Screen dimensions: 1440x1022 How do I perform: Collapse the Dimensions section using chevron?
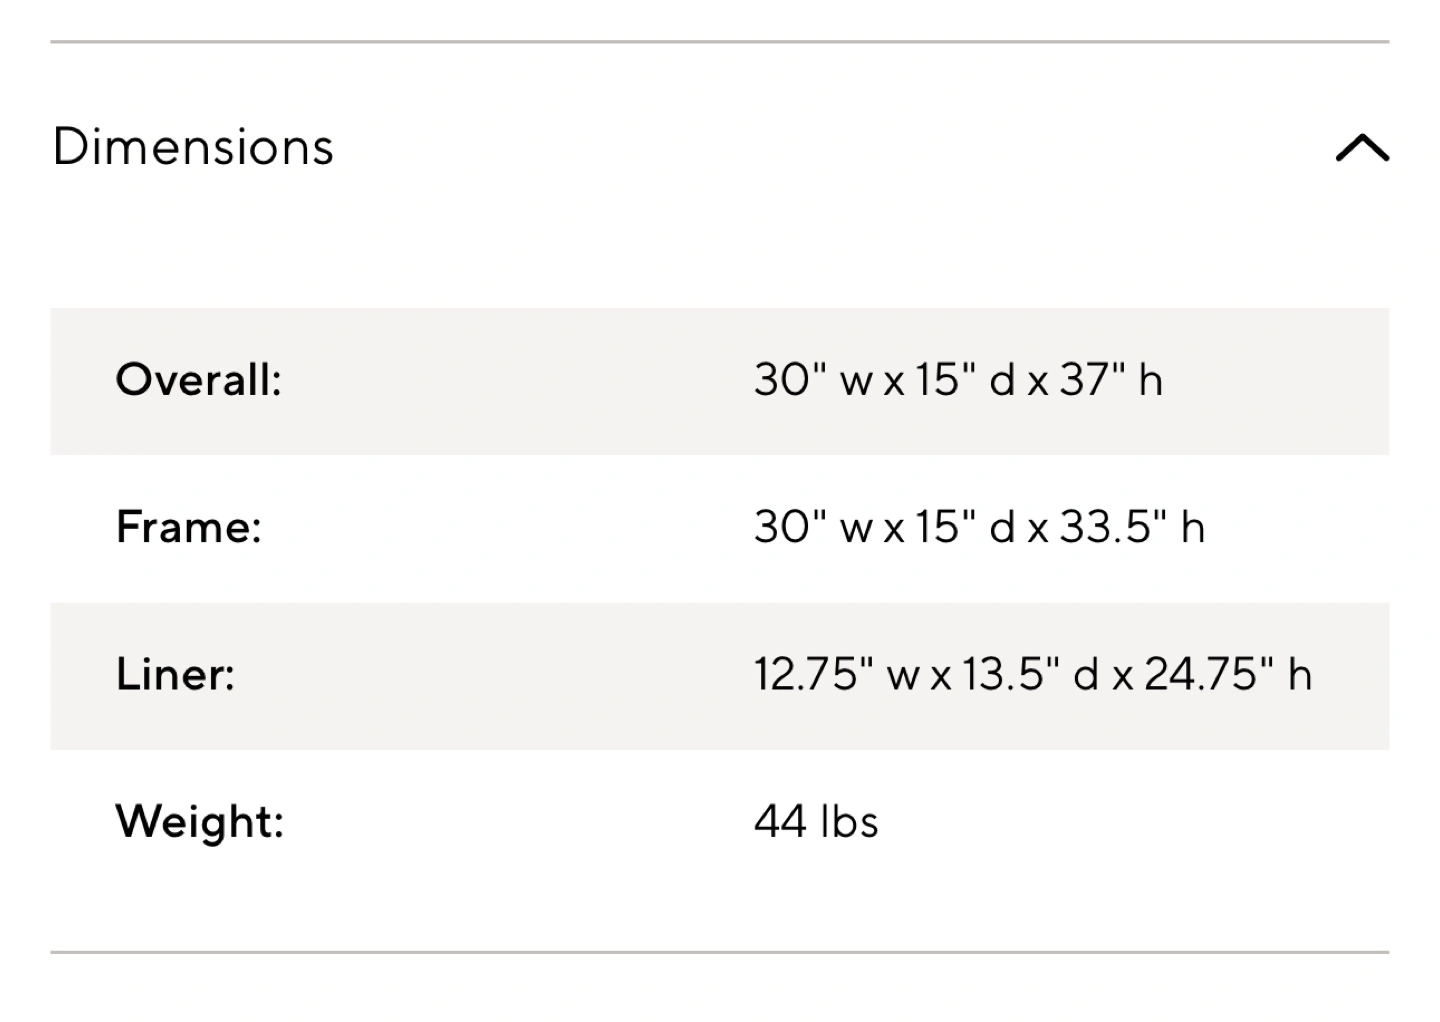1362,148
